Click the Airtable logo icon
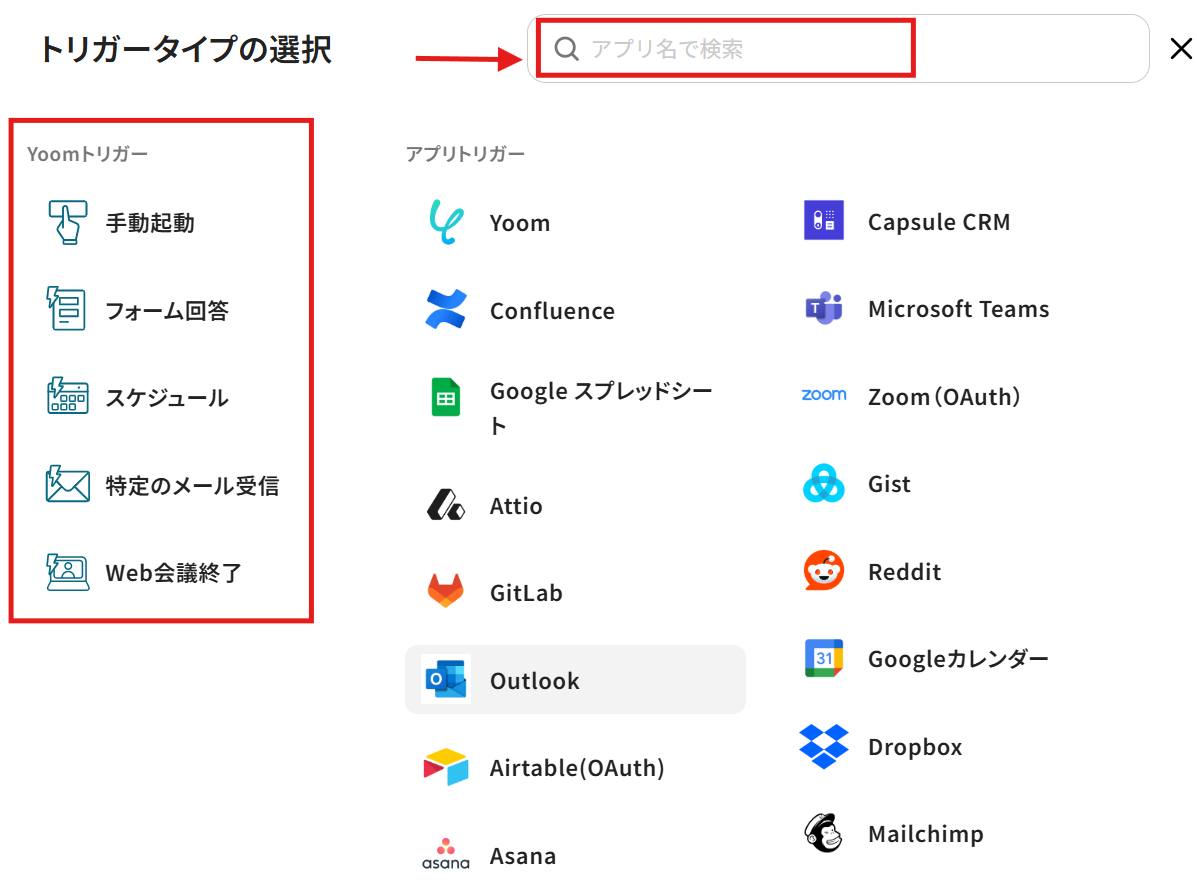The image size is (1197, 891). click(446, 767)
